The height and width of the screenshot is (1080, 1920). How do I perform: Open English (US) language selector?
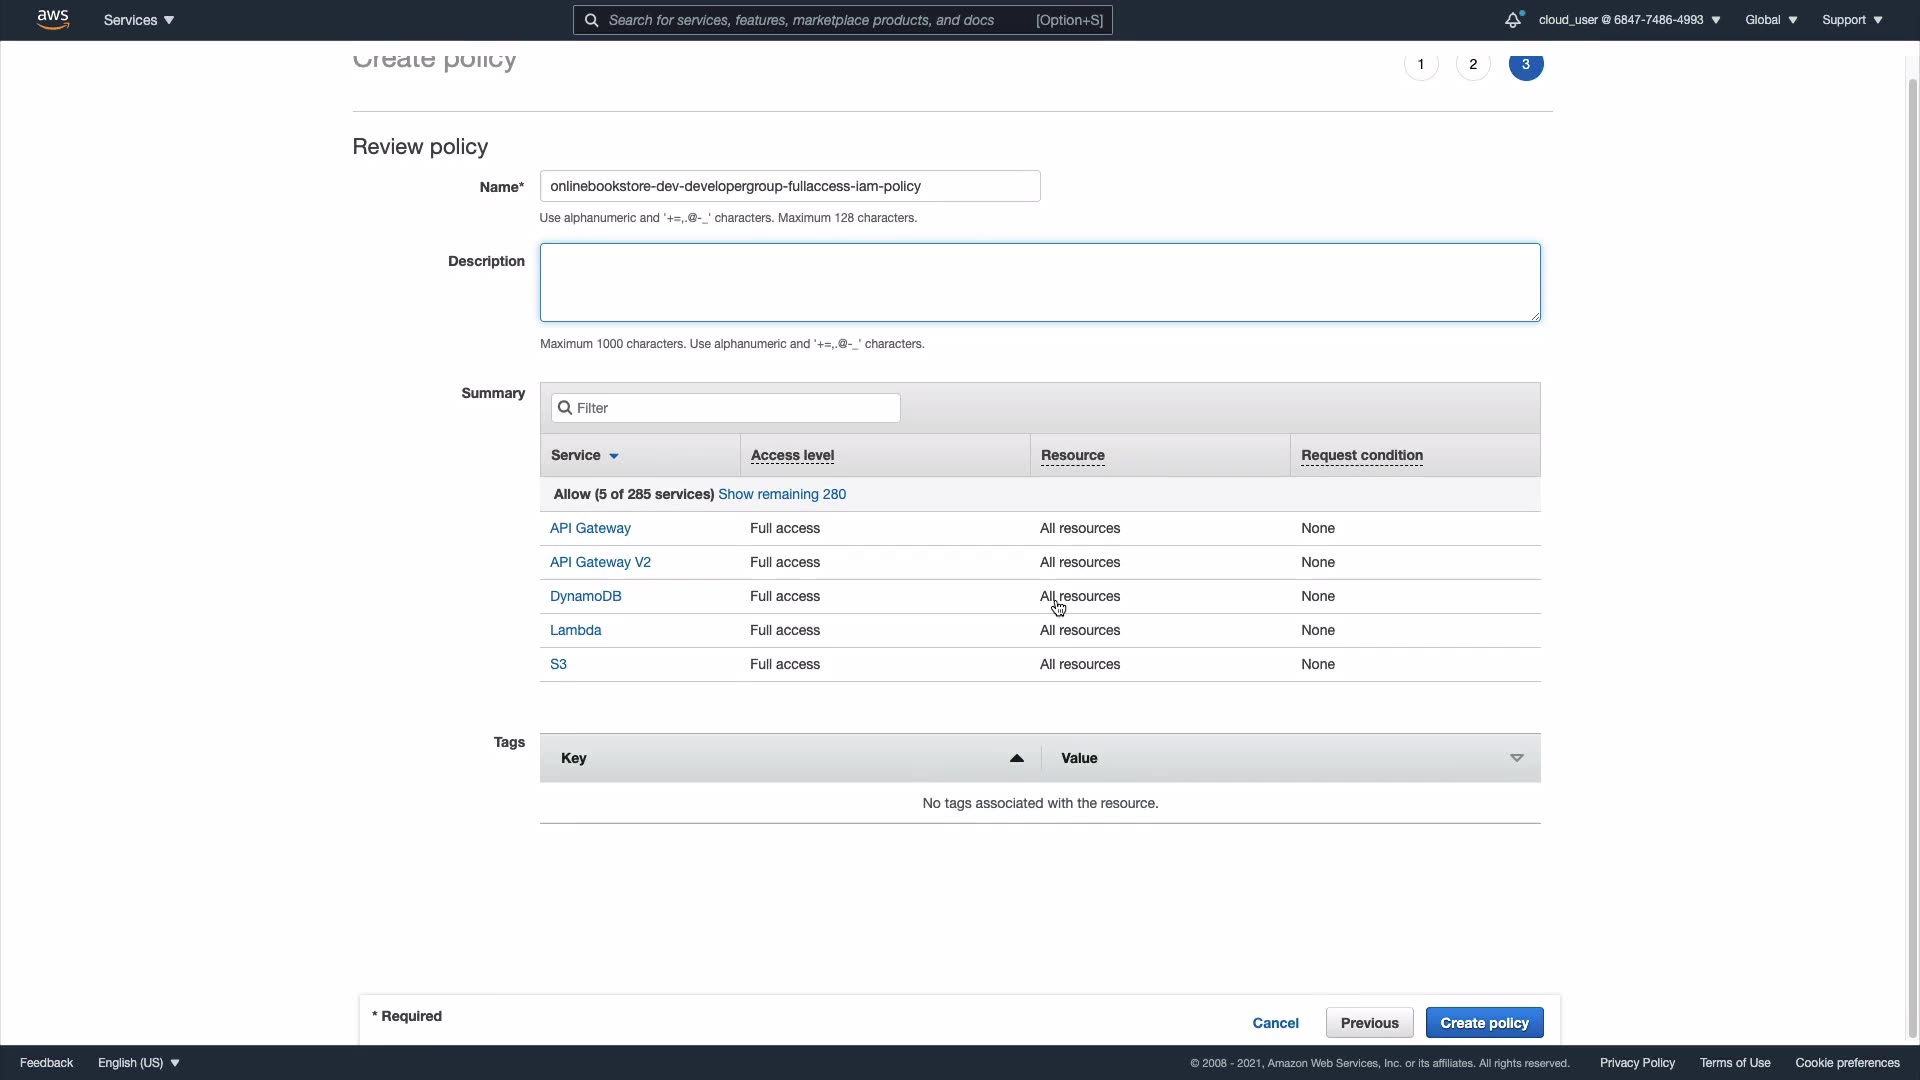point(138,1063)
